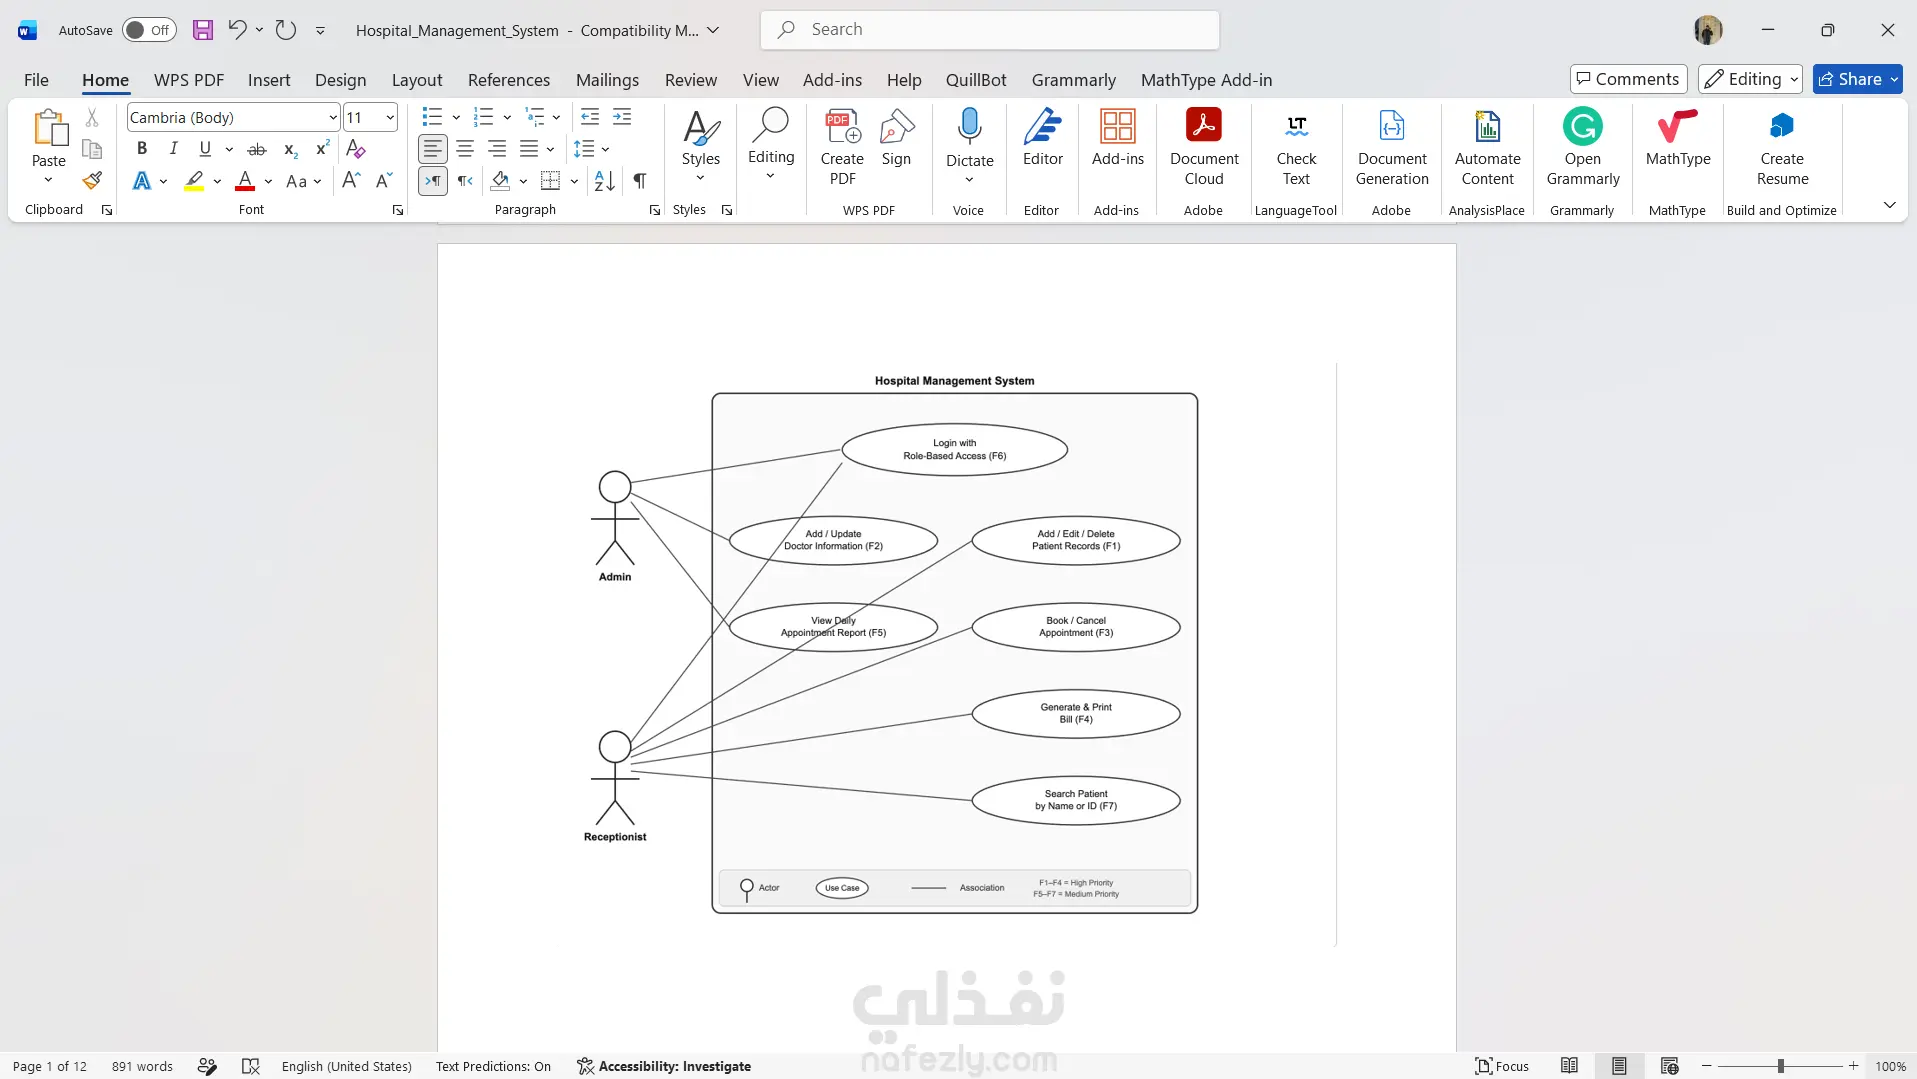The image size is (1917, 1079).
Task: Decrease font size
Action: tap(384, 181)
